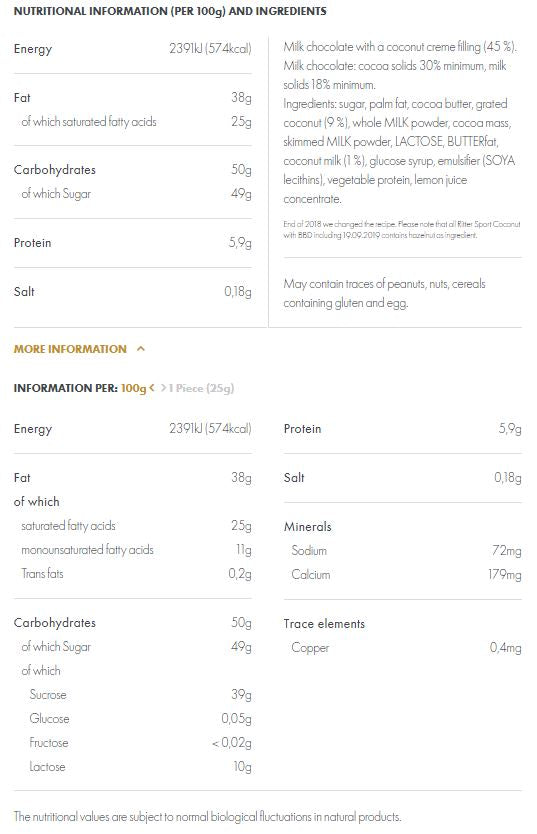Collapse the MORE INFORMATION section
The height and width of the screenshot is (834, 537).
70,349
